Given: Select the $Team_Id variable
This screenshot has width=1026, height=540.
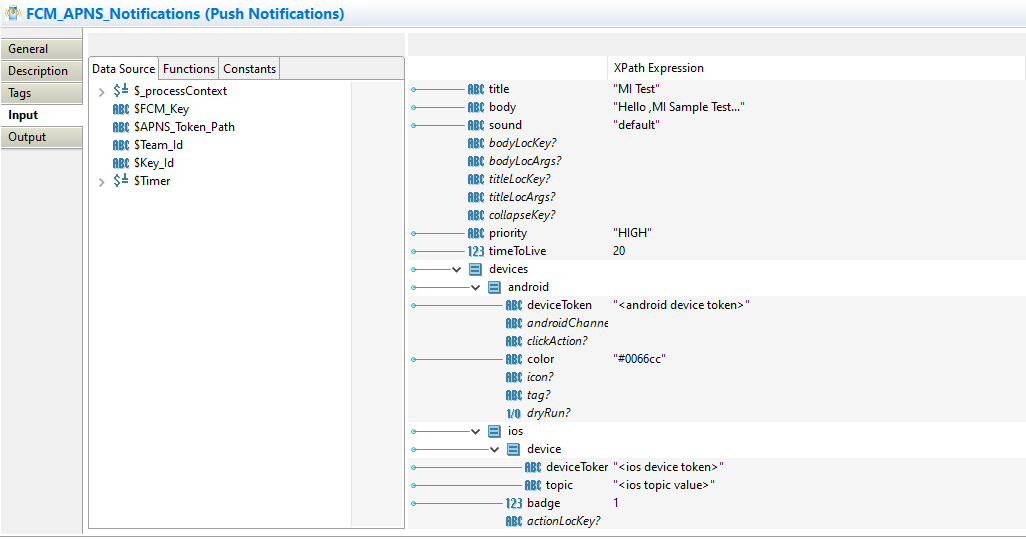Looking at the screenshot, I should point(158,145).
